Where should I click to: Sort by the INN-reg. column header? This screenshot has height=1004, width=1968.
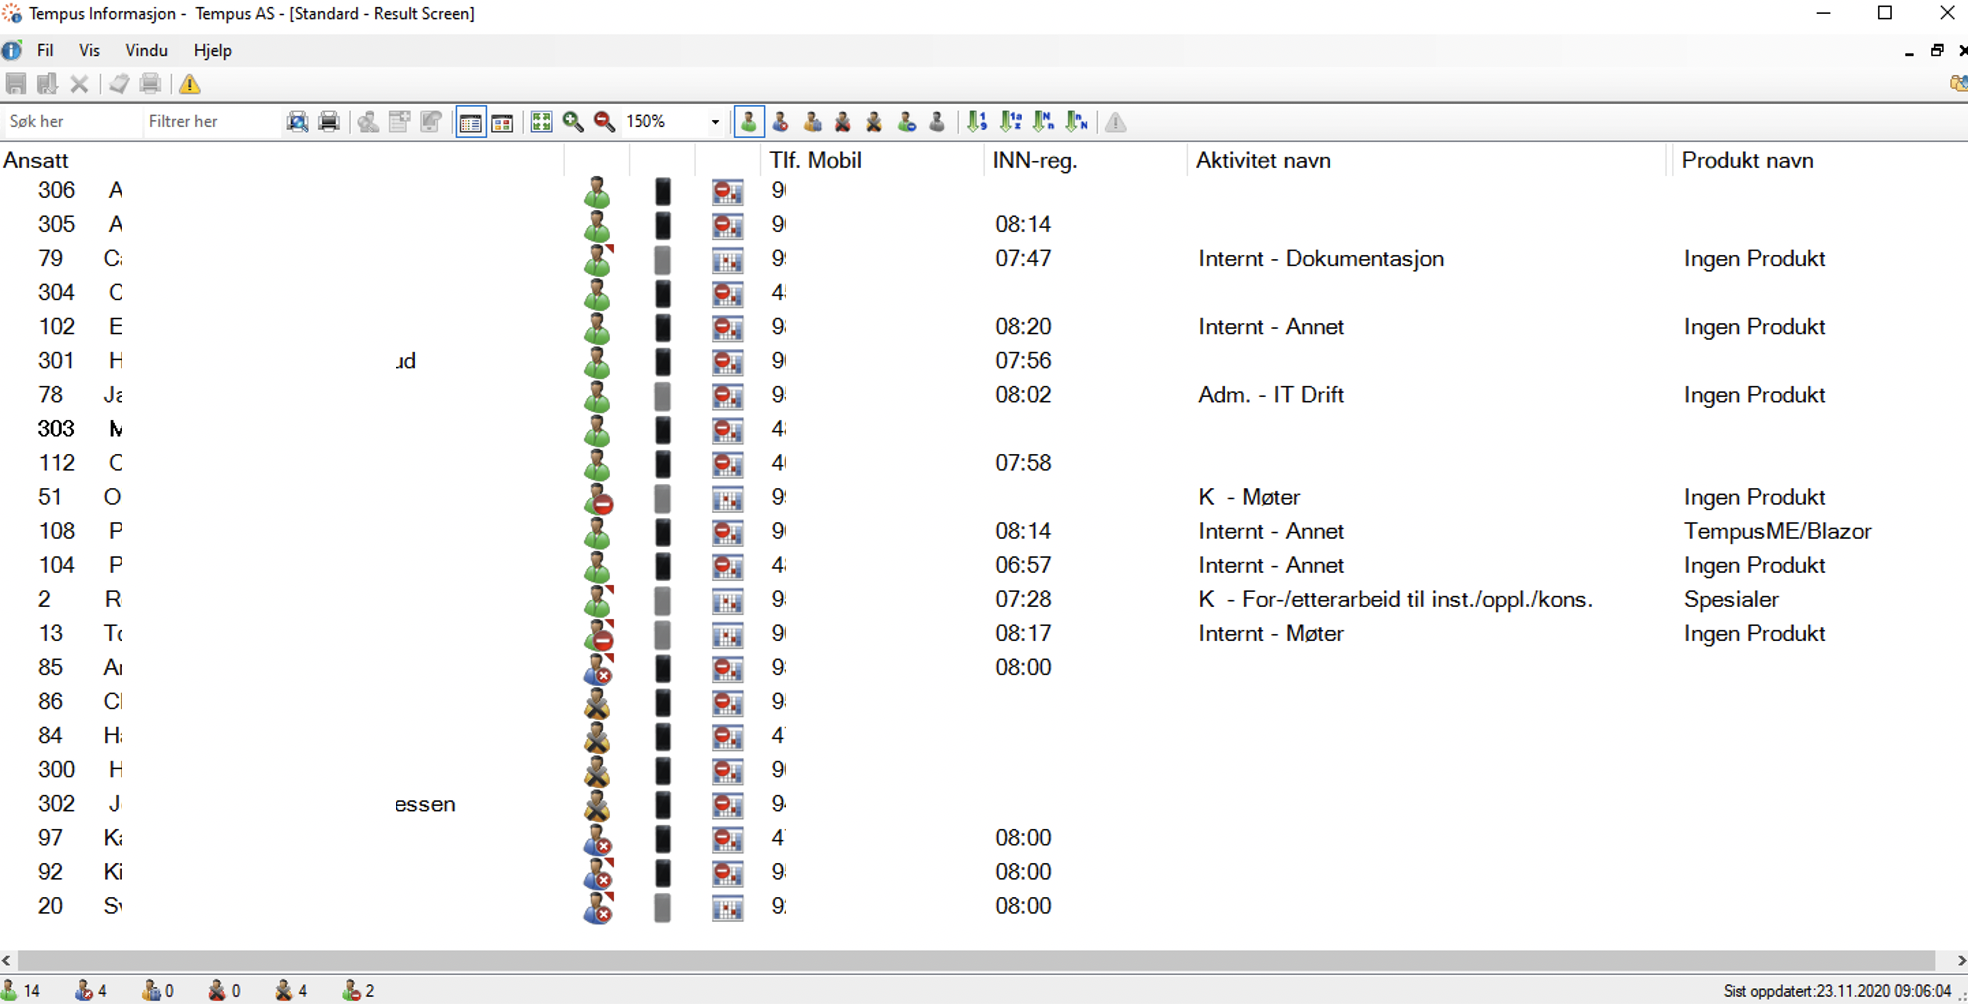tap(1034, 160)
